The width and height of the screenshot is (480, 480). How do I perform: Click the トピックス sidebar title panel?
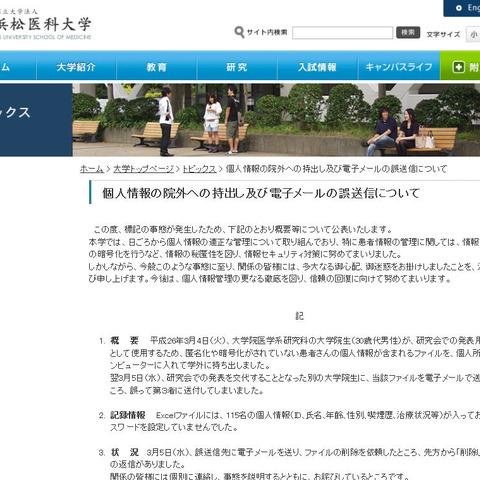click(36, 120)
